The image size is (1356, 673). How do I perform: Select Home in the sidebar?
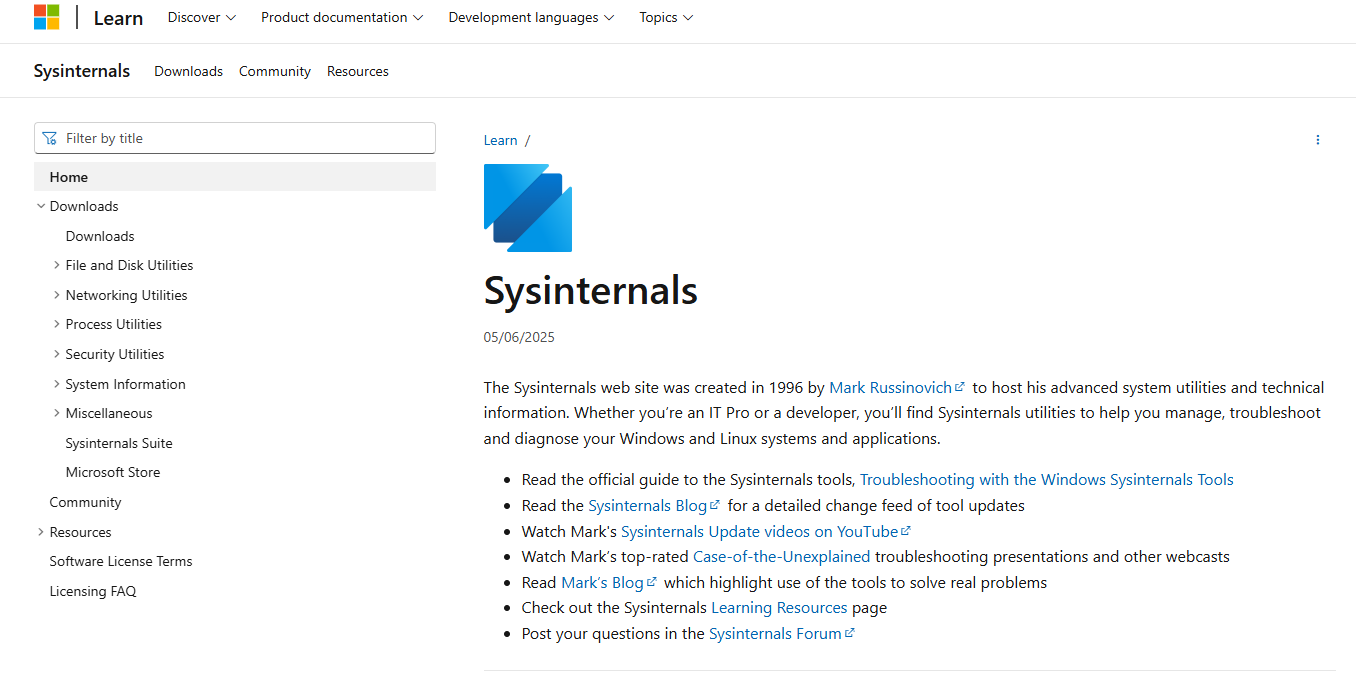pos(235,177)
